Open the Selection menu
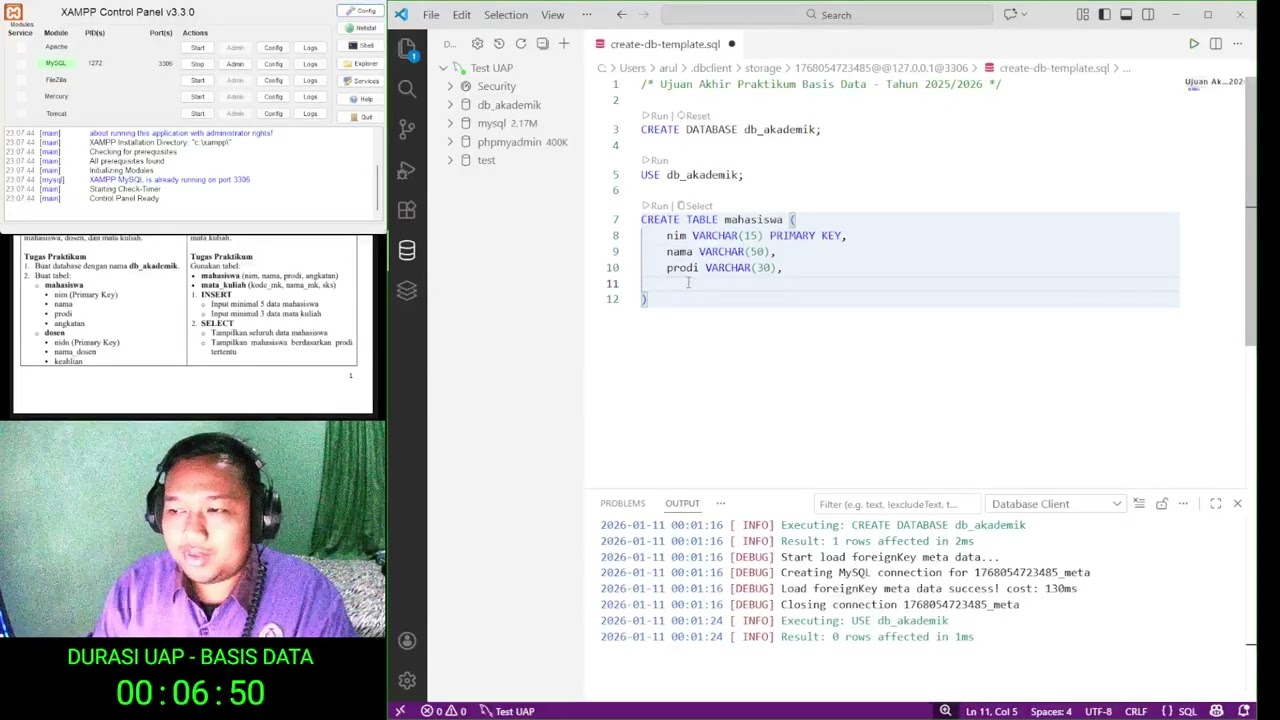This screenshot has height=720, width=1280. click(506, 15)
